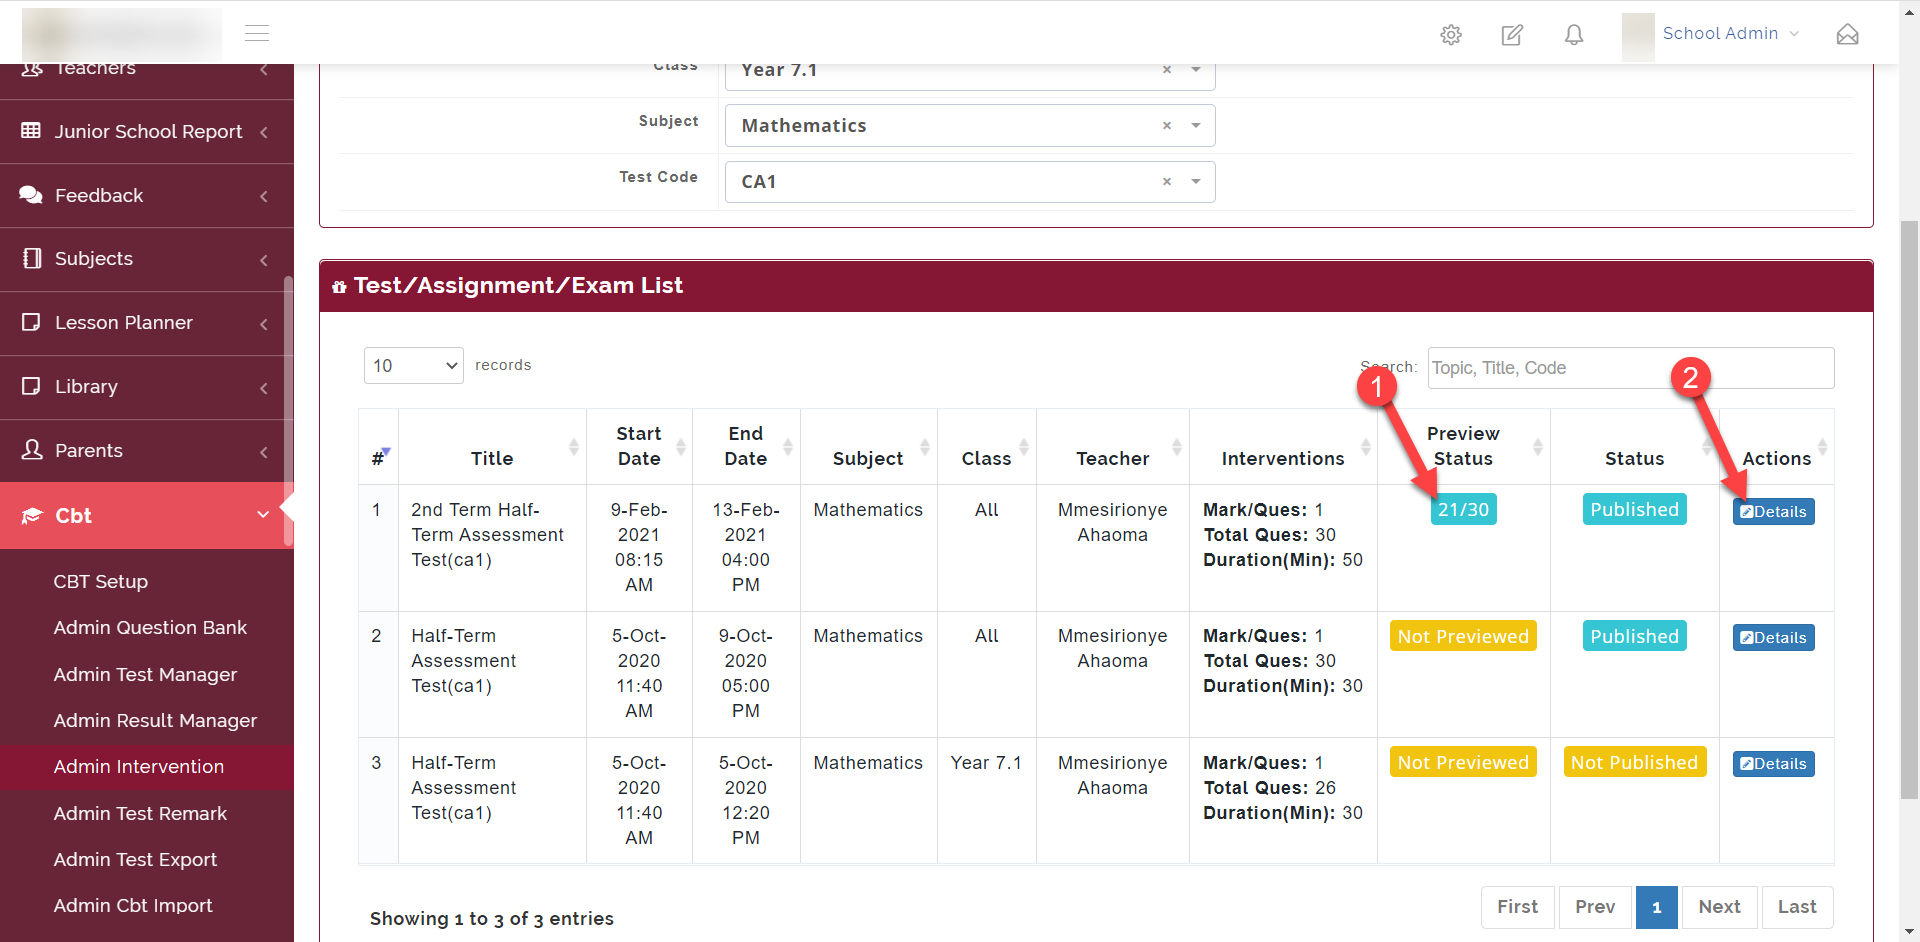The width and height of the screenshot is (1920, 942).
Task: Sort table by Subject column
Action: (x=868, y=447)
